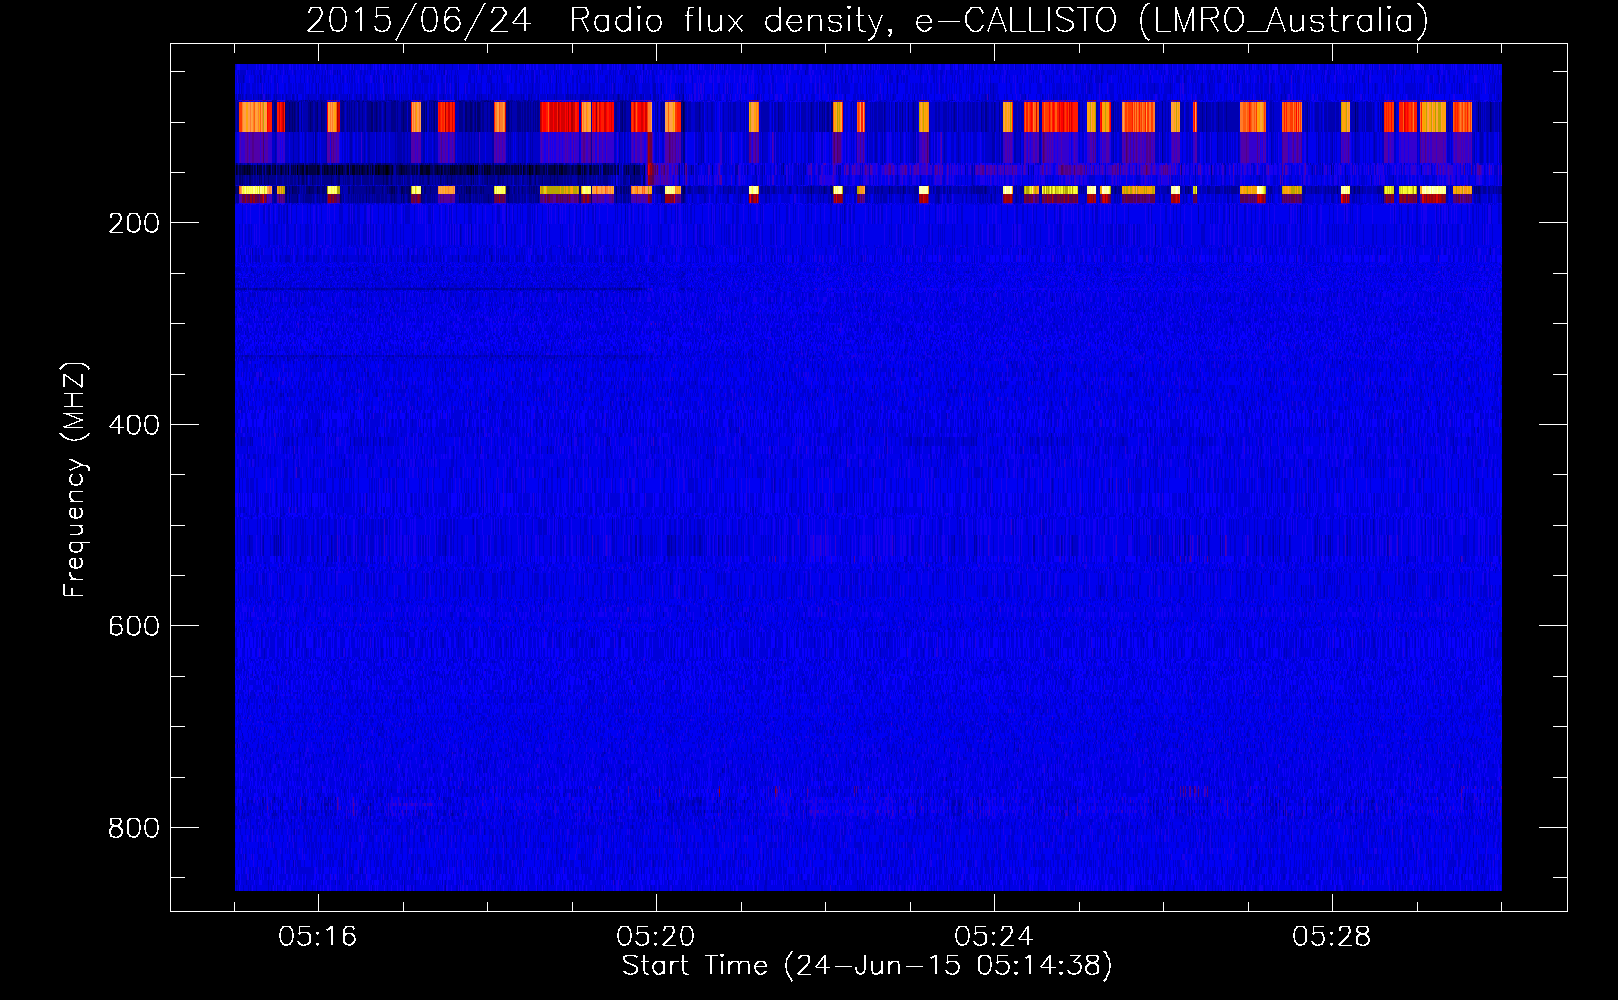Click the 200 frequency tick label
Viewport: 1618px width, 1000px height.
[133, 223]
